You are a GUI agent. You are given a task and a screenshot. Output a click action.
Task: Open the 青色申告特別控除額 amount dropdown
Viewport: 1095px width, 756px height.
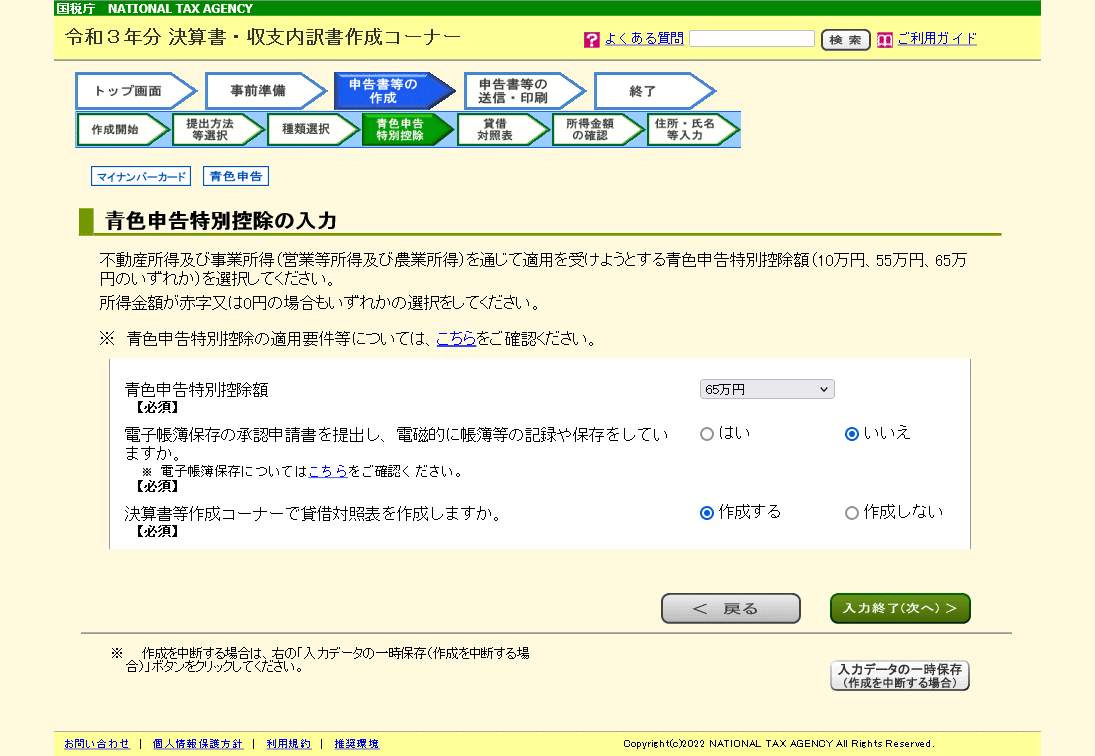pos(767,389)
